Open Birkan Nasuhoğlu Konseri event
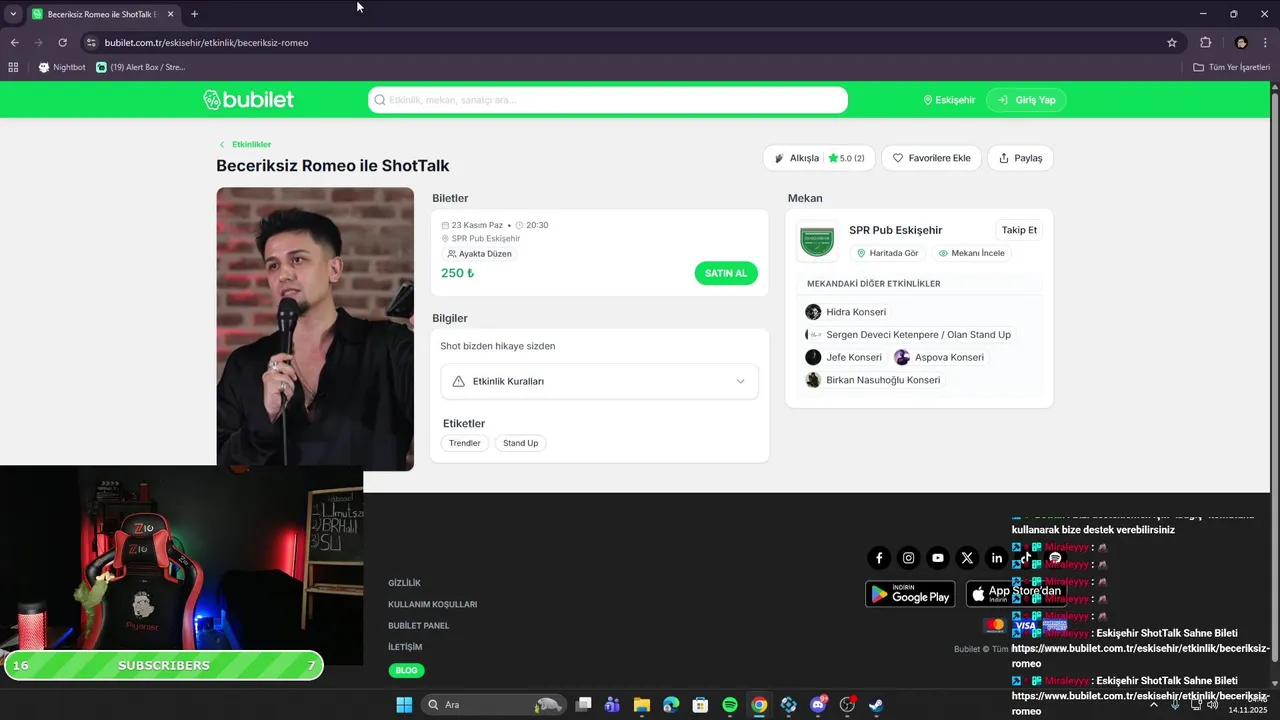 coord(873,380)
